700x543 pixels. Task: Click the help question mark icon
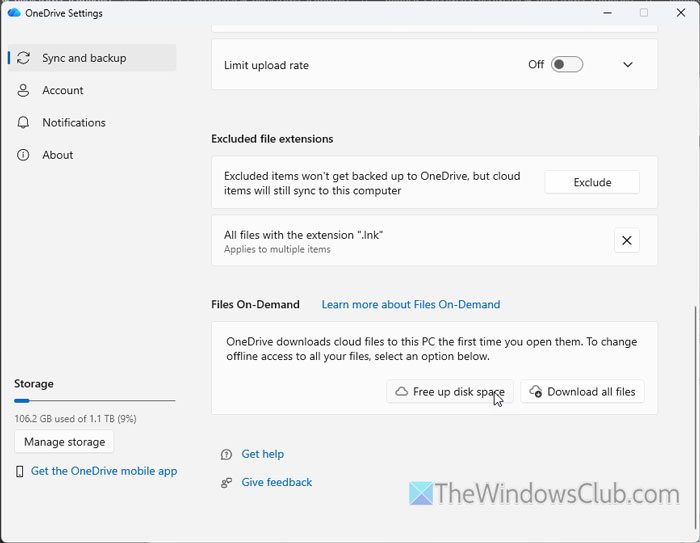(x=226, y=455)
